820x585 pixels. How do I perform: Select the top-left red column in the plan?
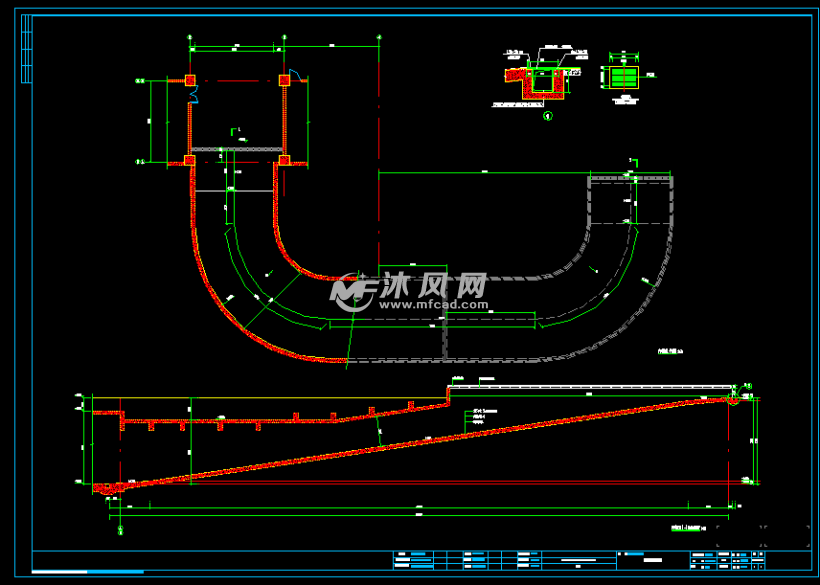click(190, 80)
